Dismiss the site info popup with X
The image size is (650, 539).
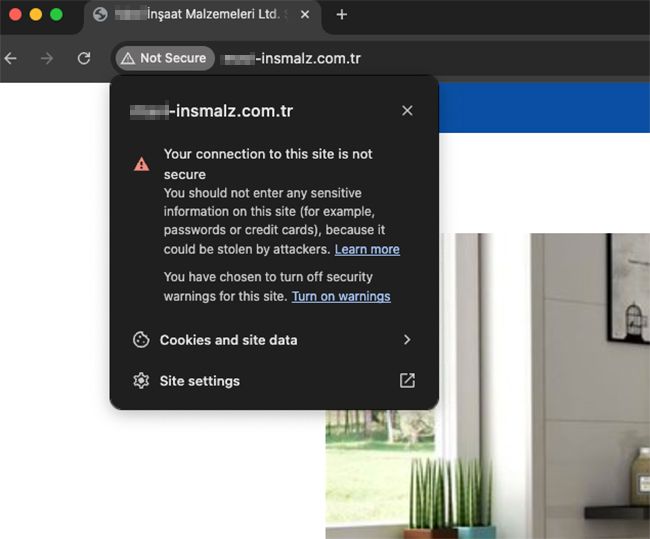pyautogui.click(x=407, y=111)
